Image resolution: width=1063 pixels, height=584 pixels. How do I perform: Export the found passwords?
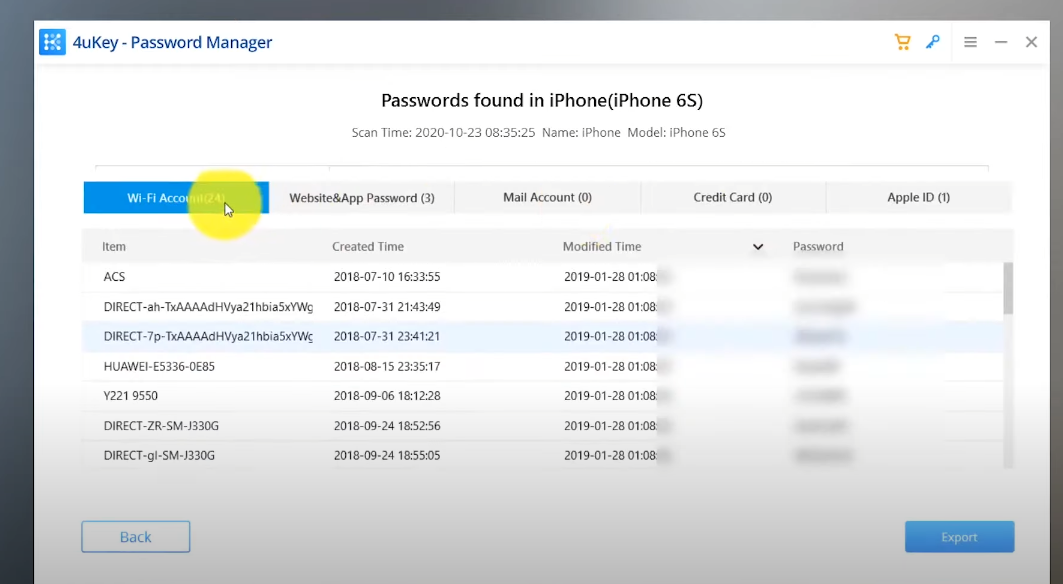pyautogui.click(x=959, y=537)
